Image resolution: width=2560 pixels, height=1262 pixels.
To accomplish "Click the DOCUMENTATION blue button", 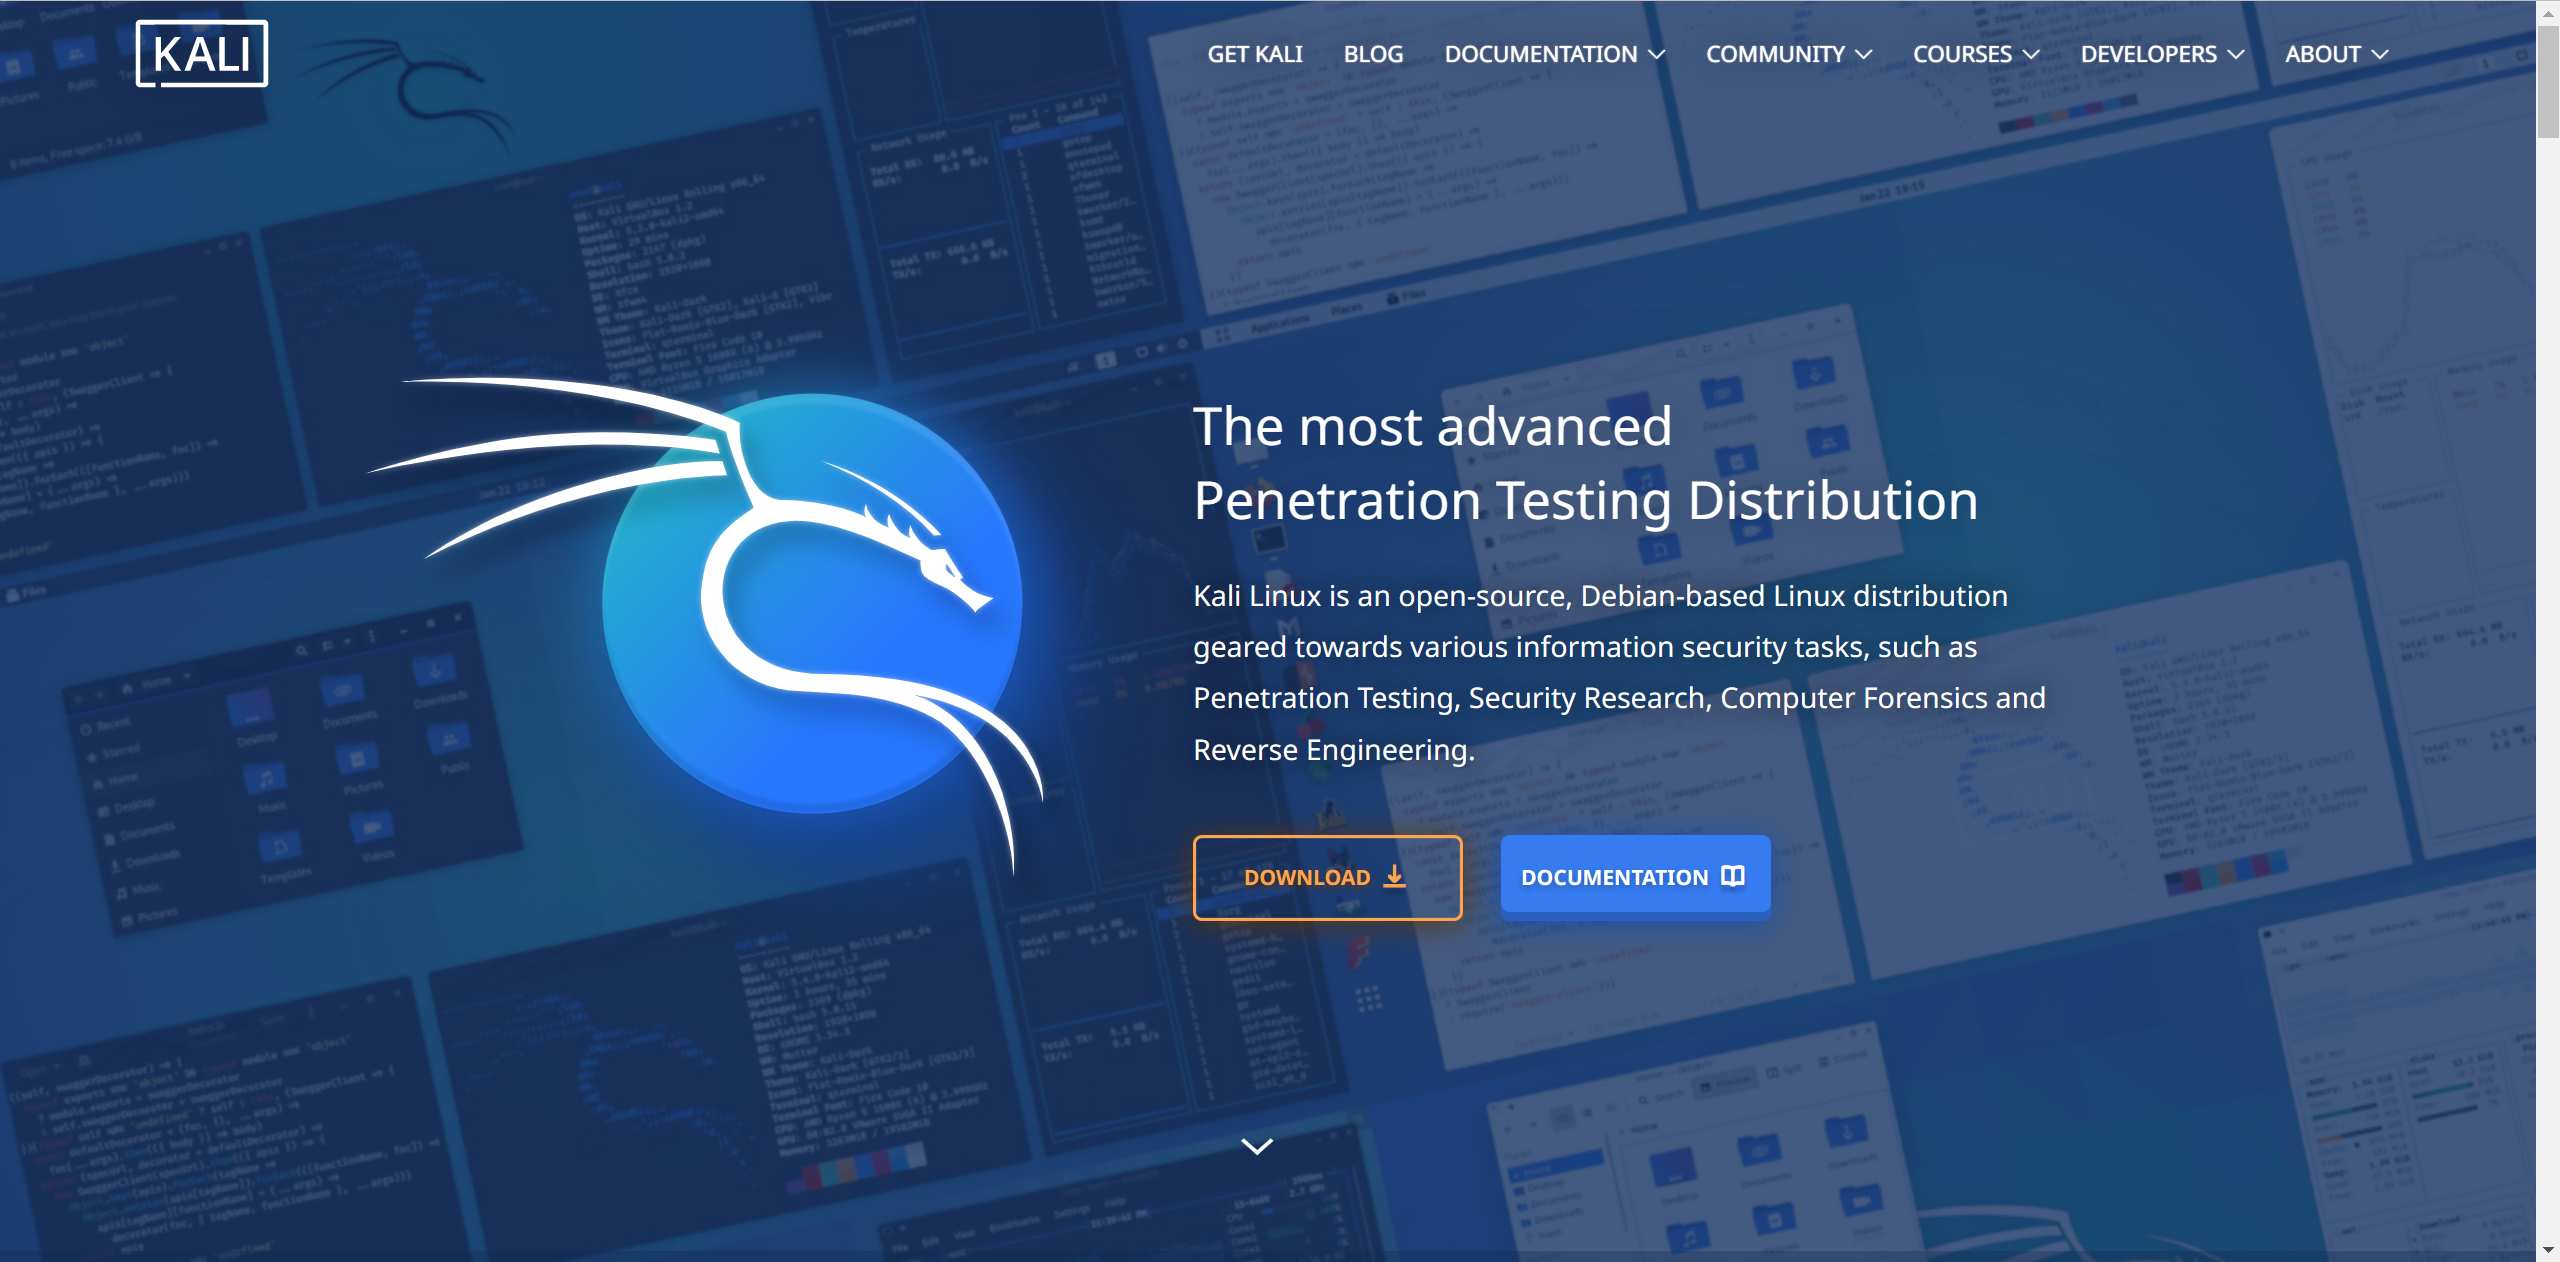I will click(1633, 877).
